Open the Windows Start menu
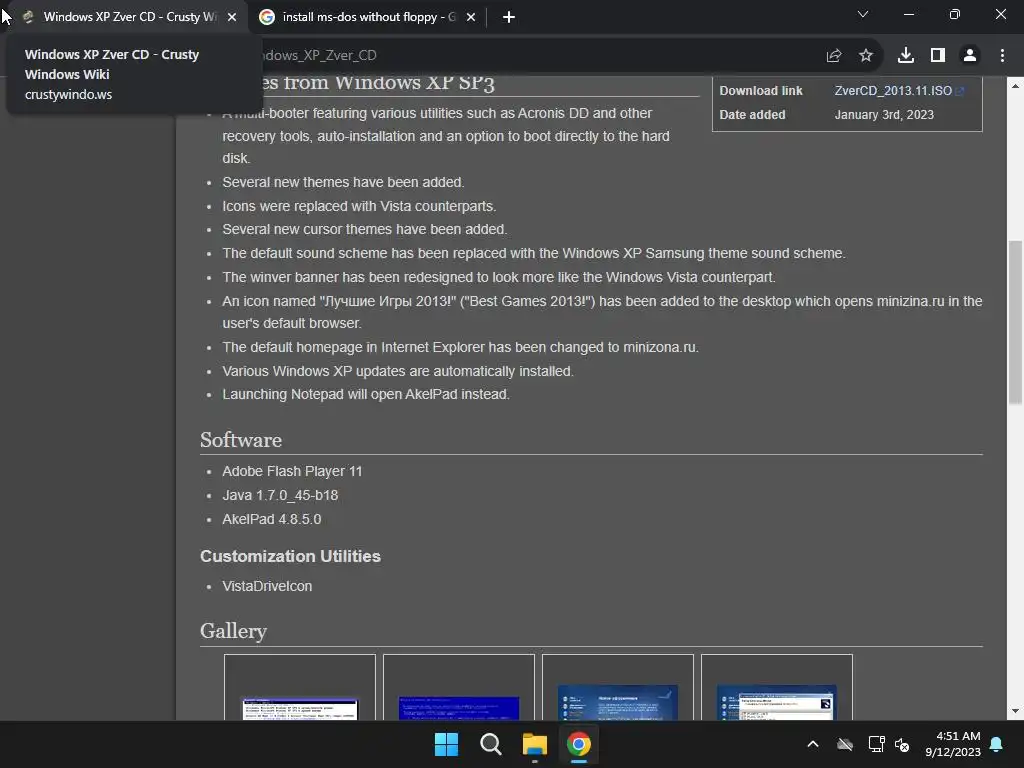The height and width of the screenshot is (768, 1024). (x=447, y=744)
